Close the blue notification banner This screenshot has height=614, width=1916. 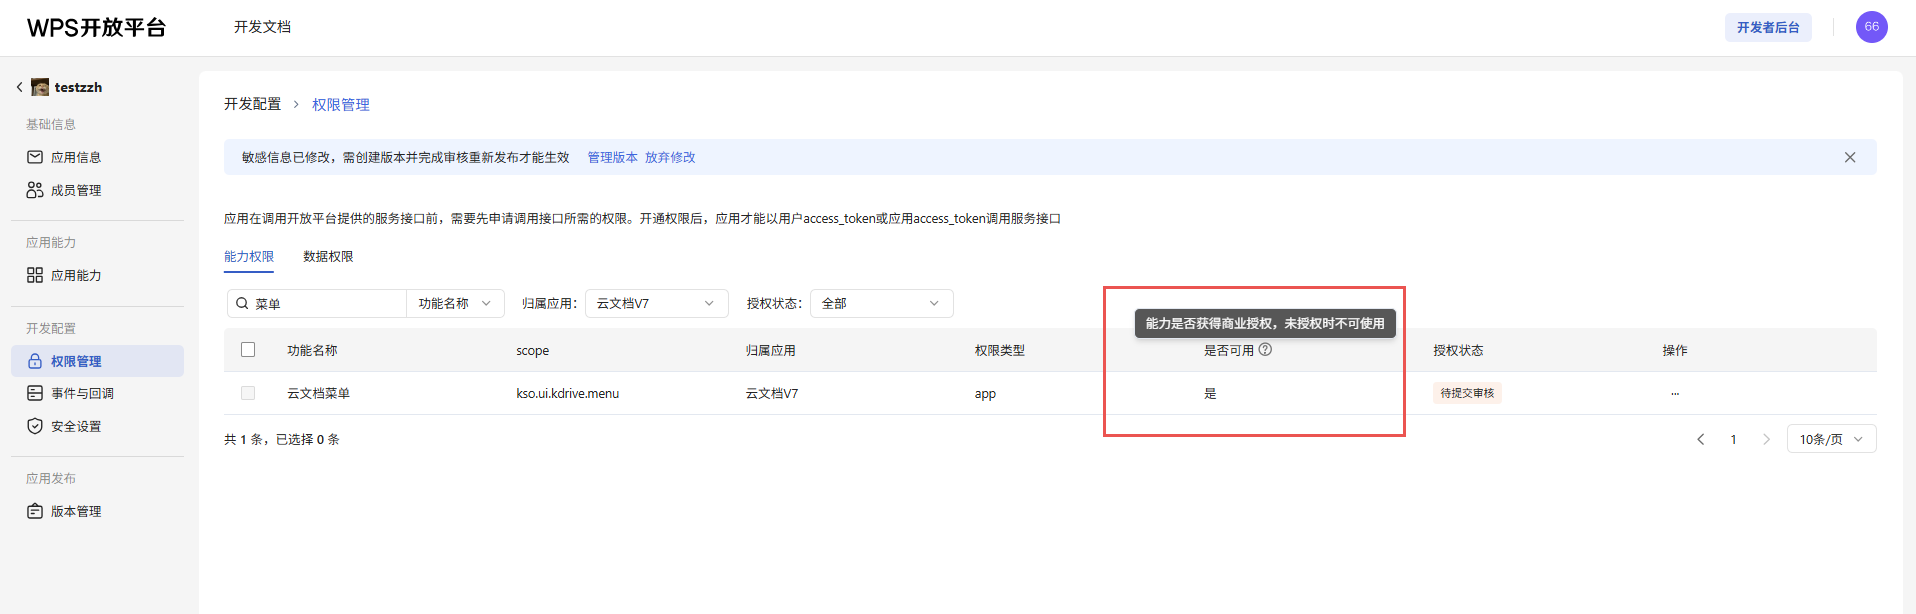(x=1849, y=157)
